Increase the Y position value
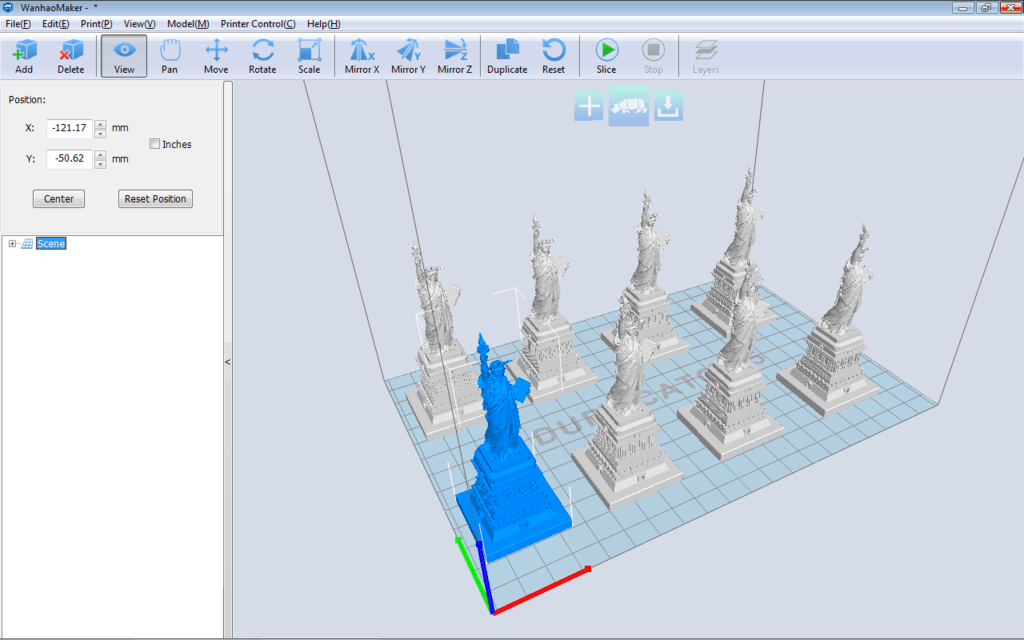 [x=101, y=155]
